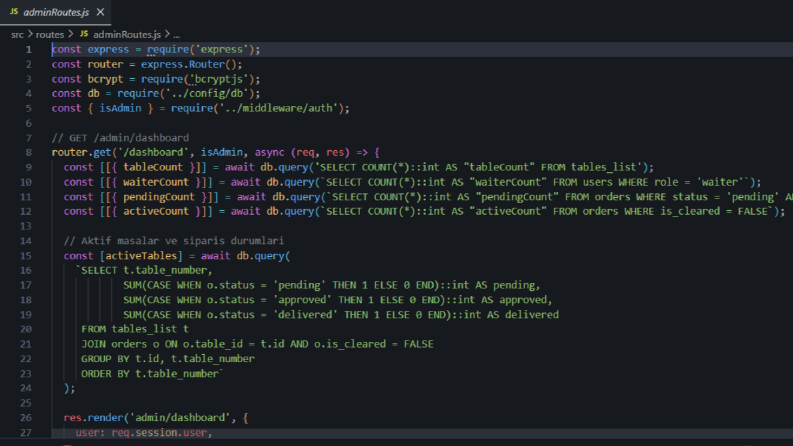Click 'activeCount' variable on line 12
Screen dimensions: 793x446
coord(156,211)
